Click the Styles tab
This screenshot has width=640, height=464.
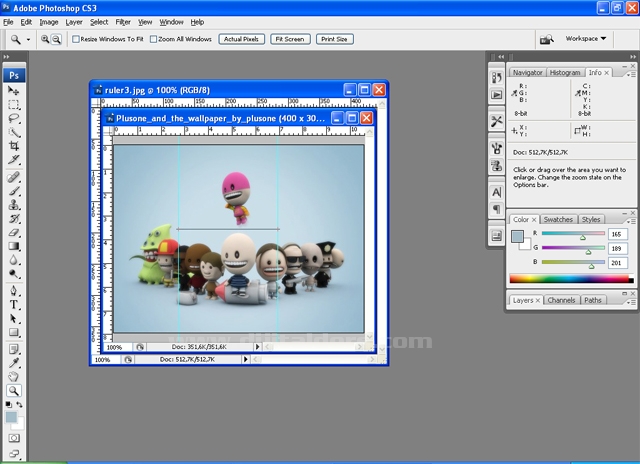[591, 219]
